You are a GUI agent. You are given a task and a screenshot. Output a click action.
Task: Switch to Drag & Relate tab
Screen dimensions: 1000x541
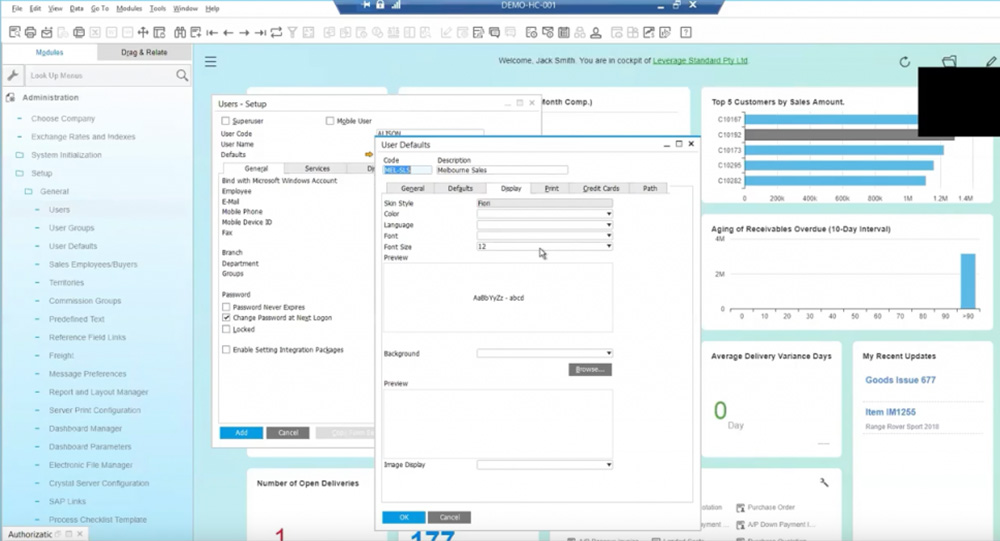[x=144, y=52]
